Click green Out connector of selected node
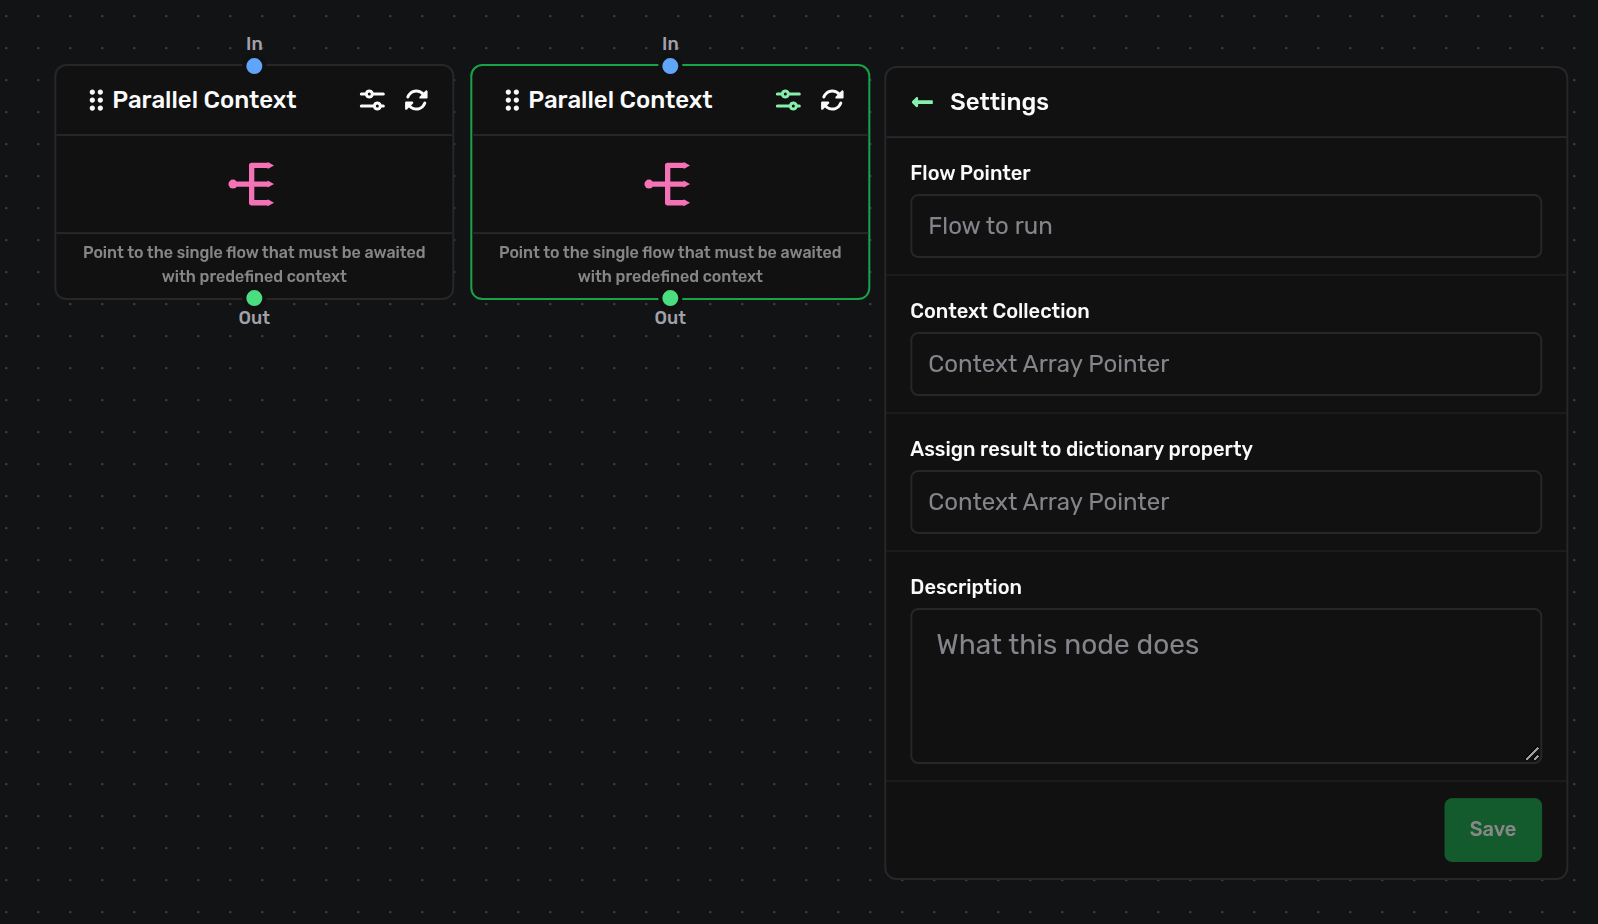 (670, 298)
